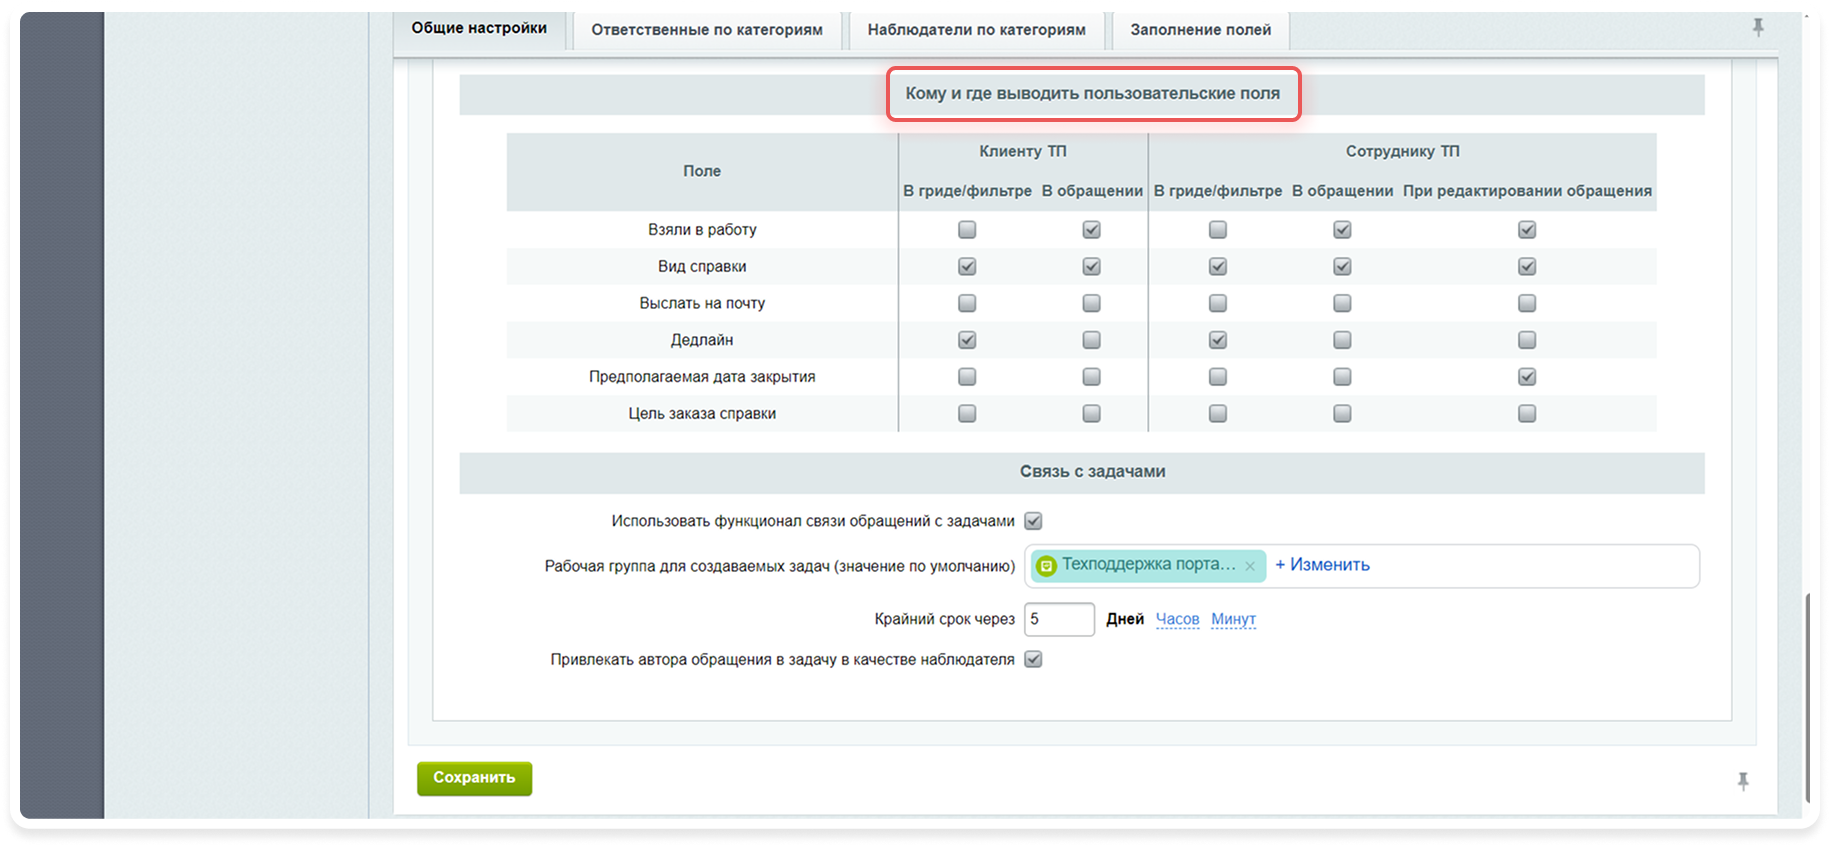Switch to Общие настройки tab
The image size is (1830, 847).
point(479,28)
